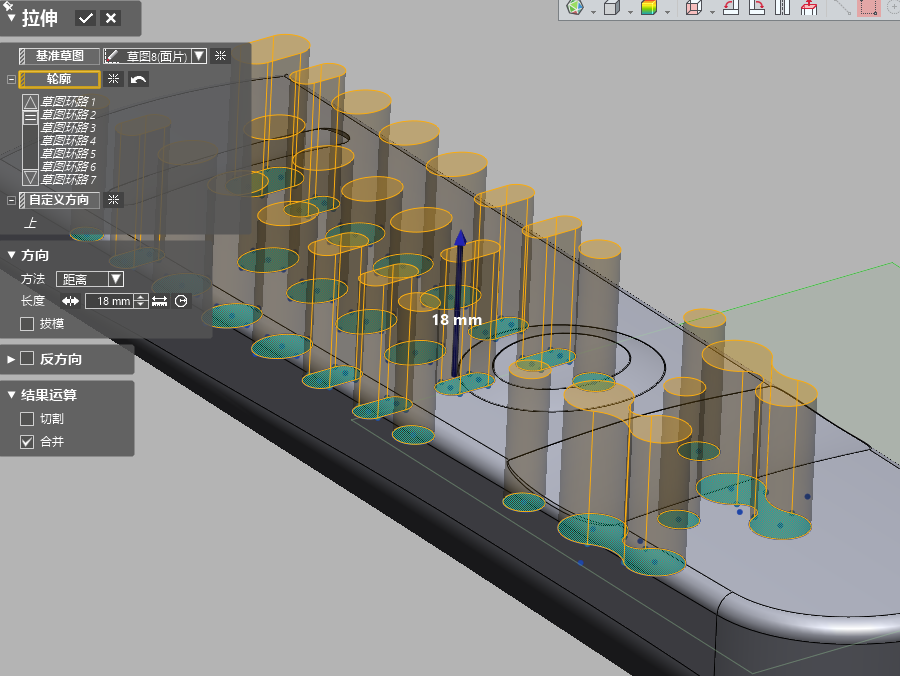Clear 自定义方向 with asterisk icon
Screen dimensions: 900x676
pyautogui.click(x=114, y=200)
